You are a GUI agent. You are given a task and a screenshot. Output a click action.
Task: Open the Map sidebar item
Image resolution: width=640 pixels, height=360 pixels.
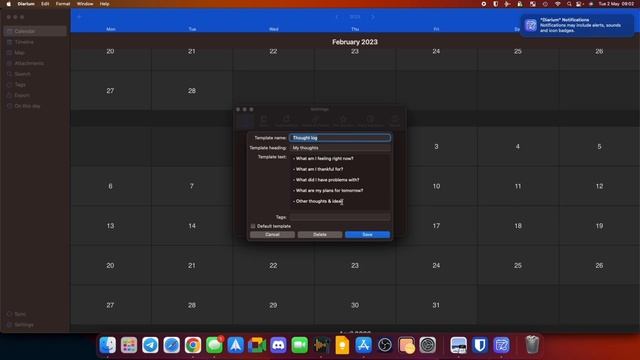(x=35, y=53)
